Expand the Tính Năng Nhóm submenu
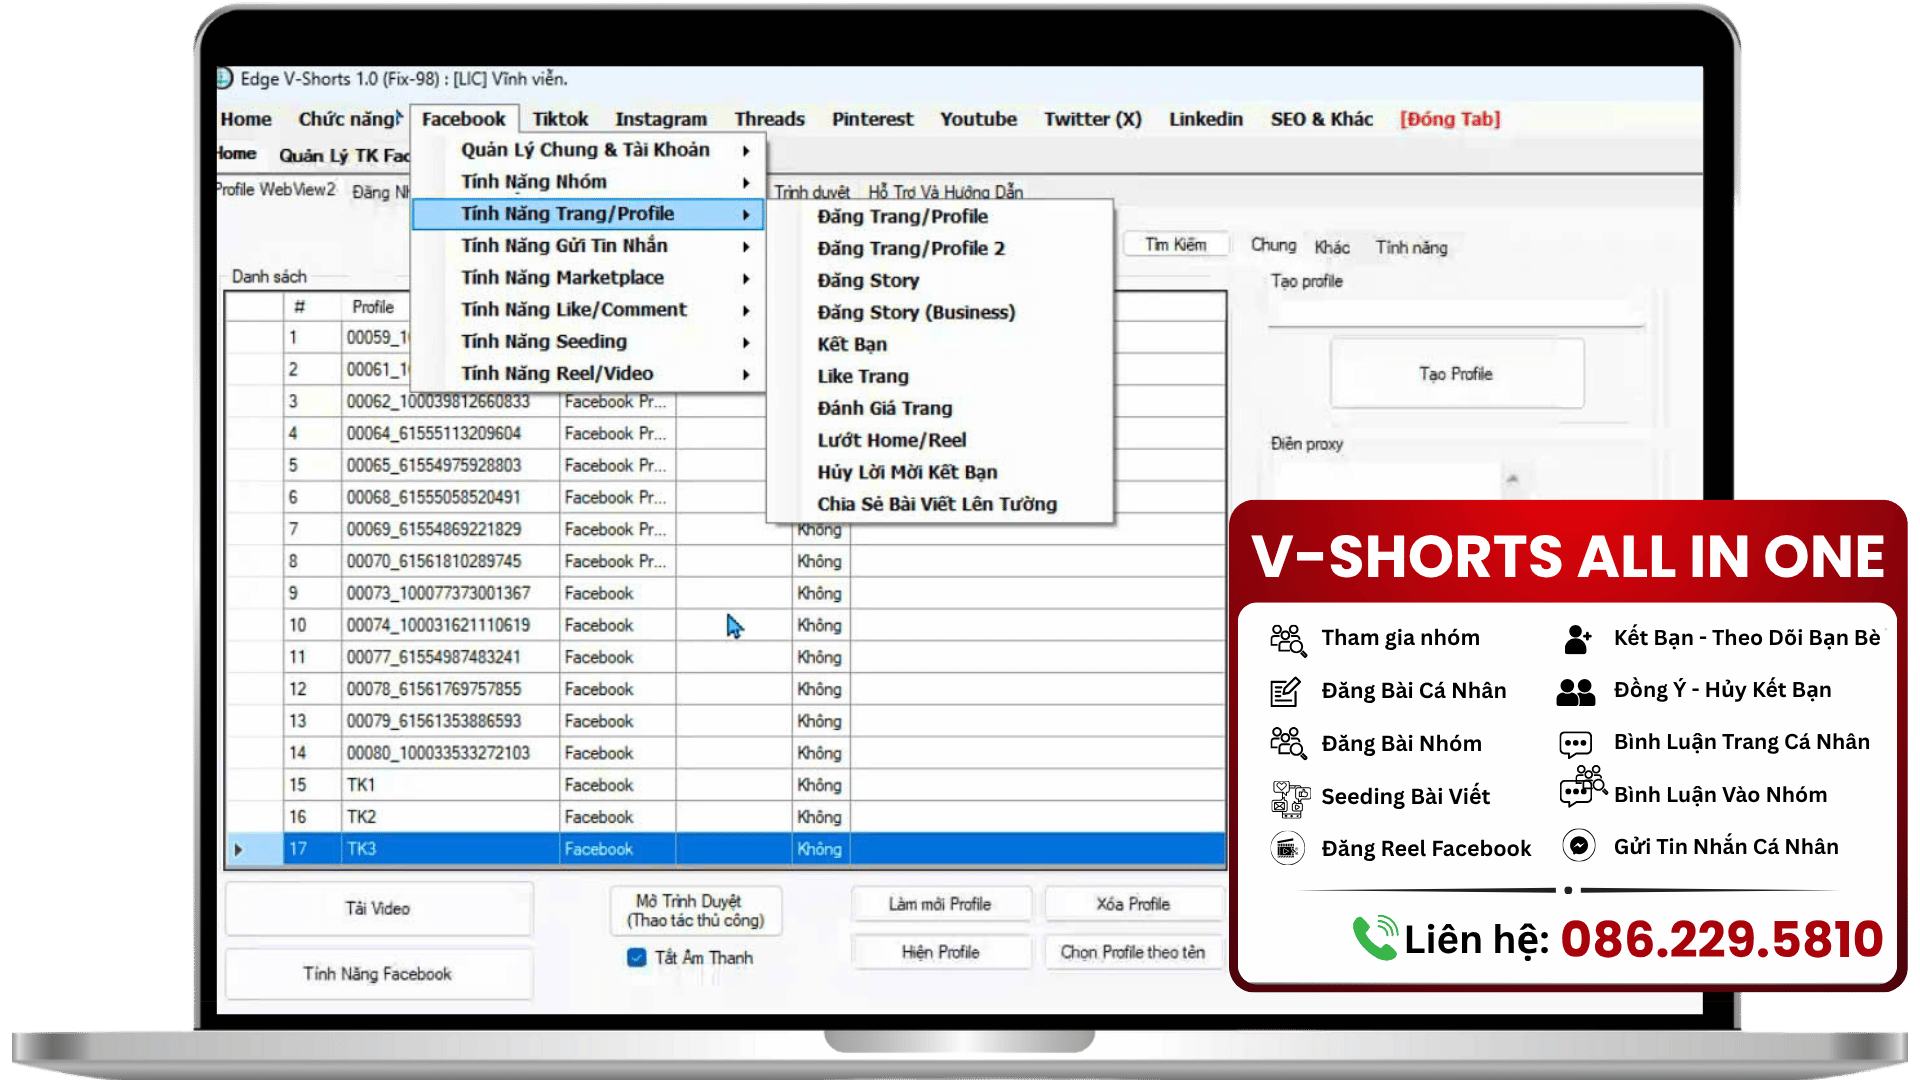 [x=587, y=182]
